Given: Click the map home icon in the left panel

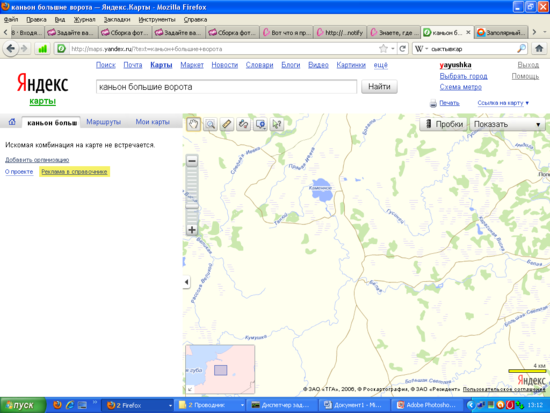Looking at the screenshot, I should tap(12, 122).
